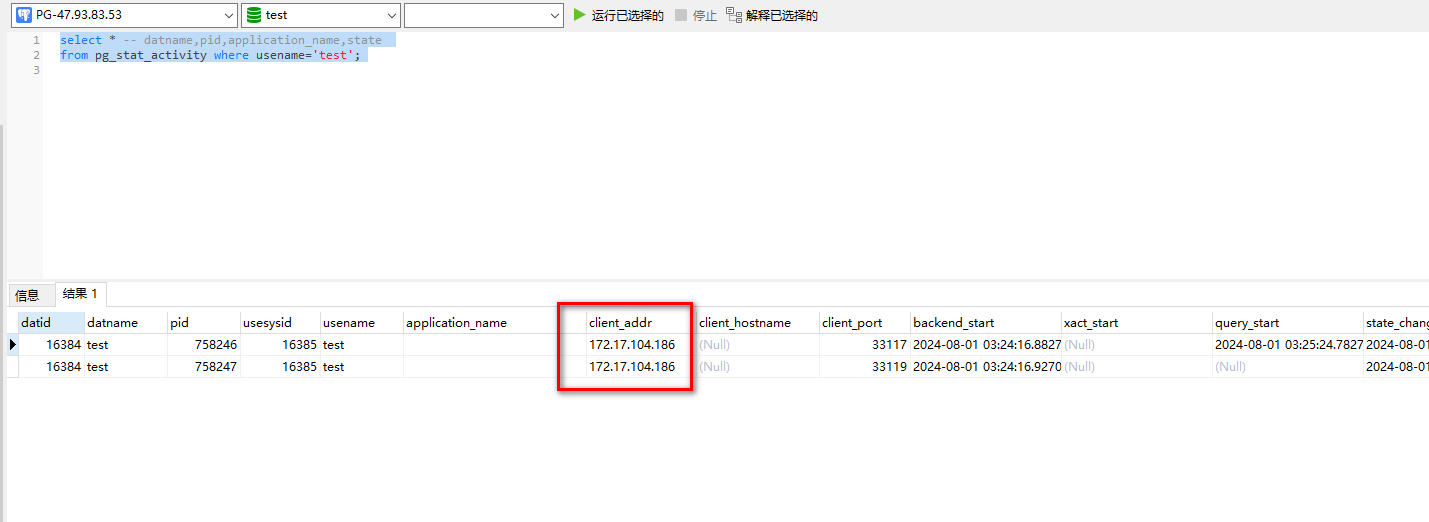Select the datname column header
This screenshot has height=522, width=1429.
tap(112, 323)
